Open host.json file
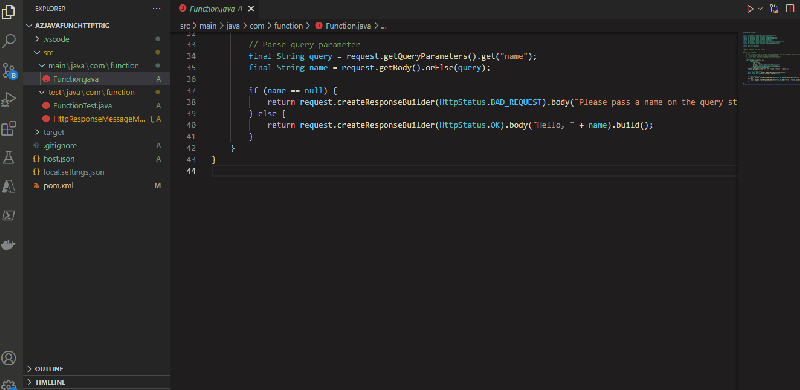The image size is (800, 390). coord(59,159)
